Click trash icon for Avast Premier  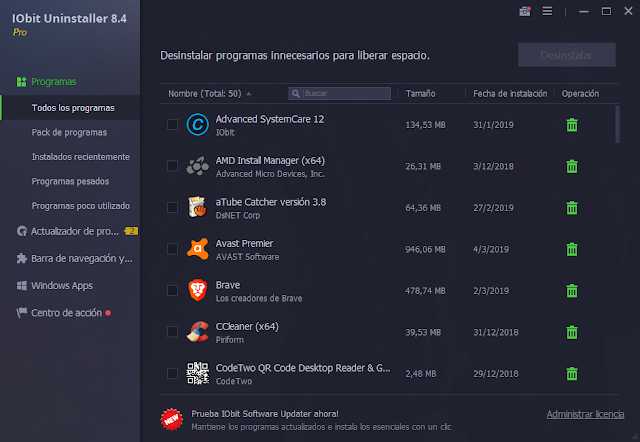(572, 249)
